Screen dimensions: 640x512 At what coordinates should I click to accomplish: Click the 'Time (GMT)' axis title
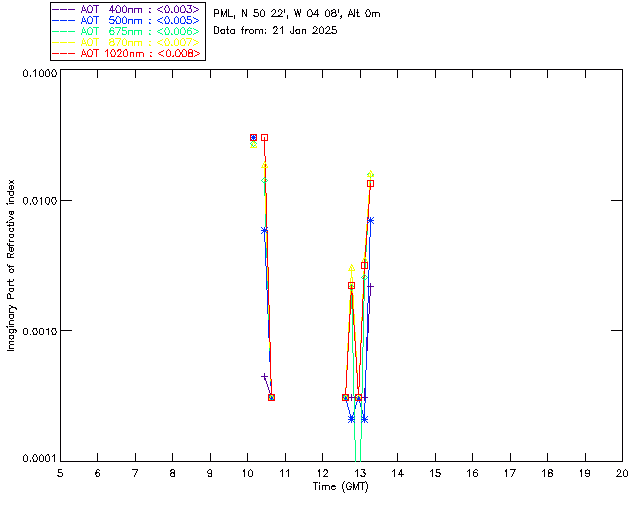tap(340, 486)
